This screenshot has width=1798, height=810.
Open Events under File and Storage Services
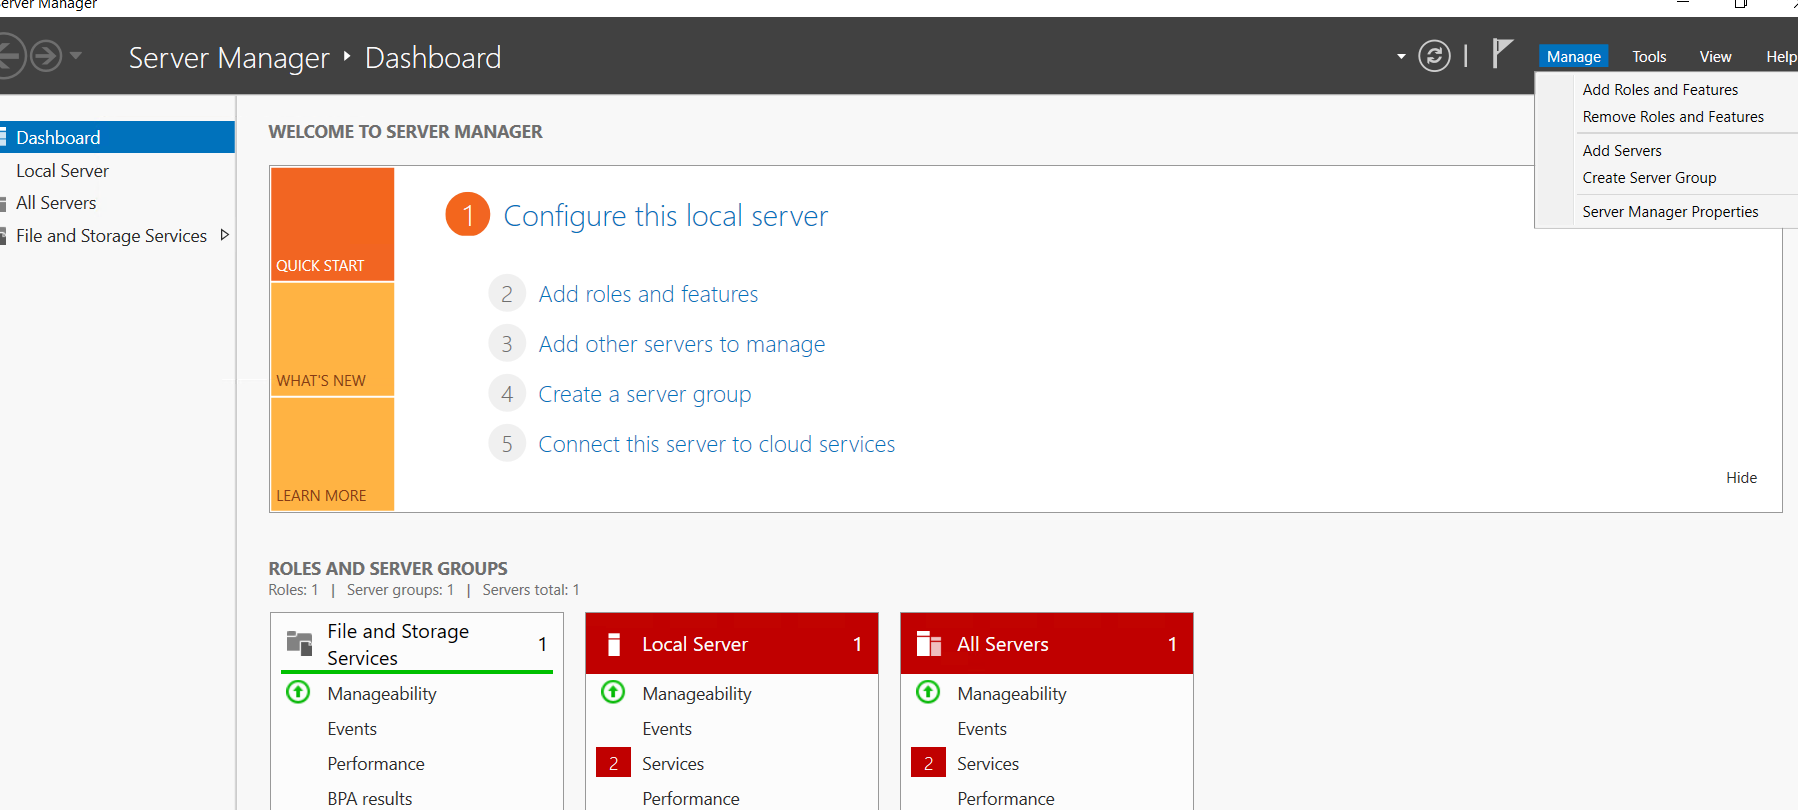(352, 729)
